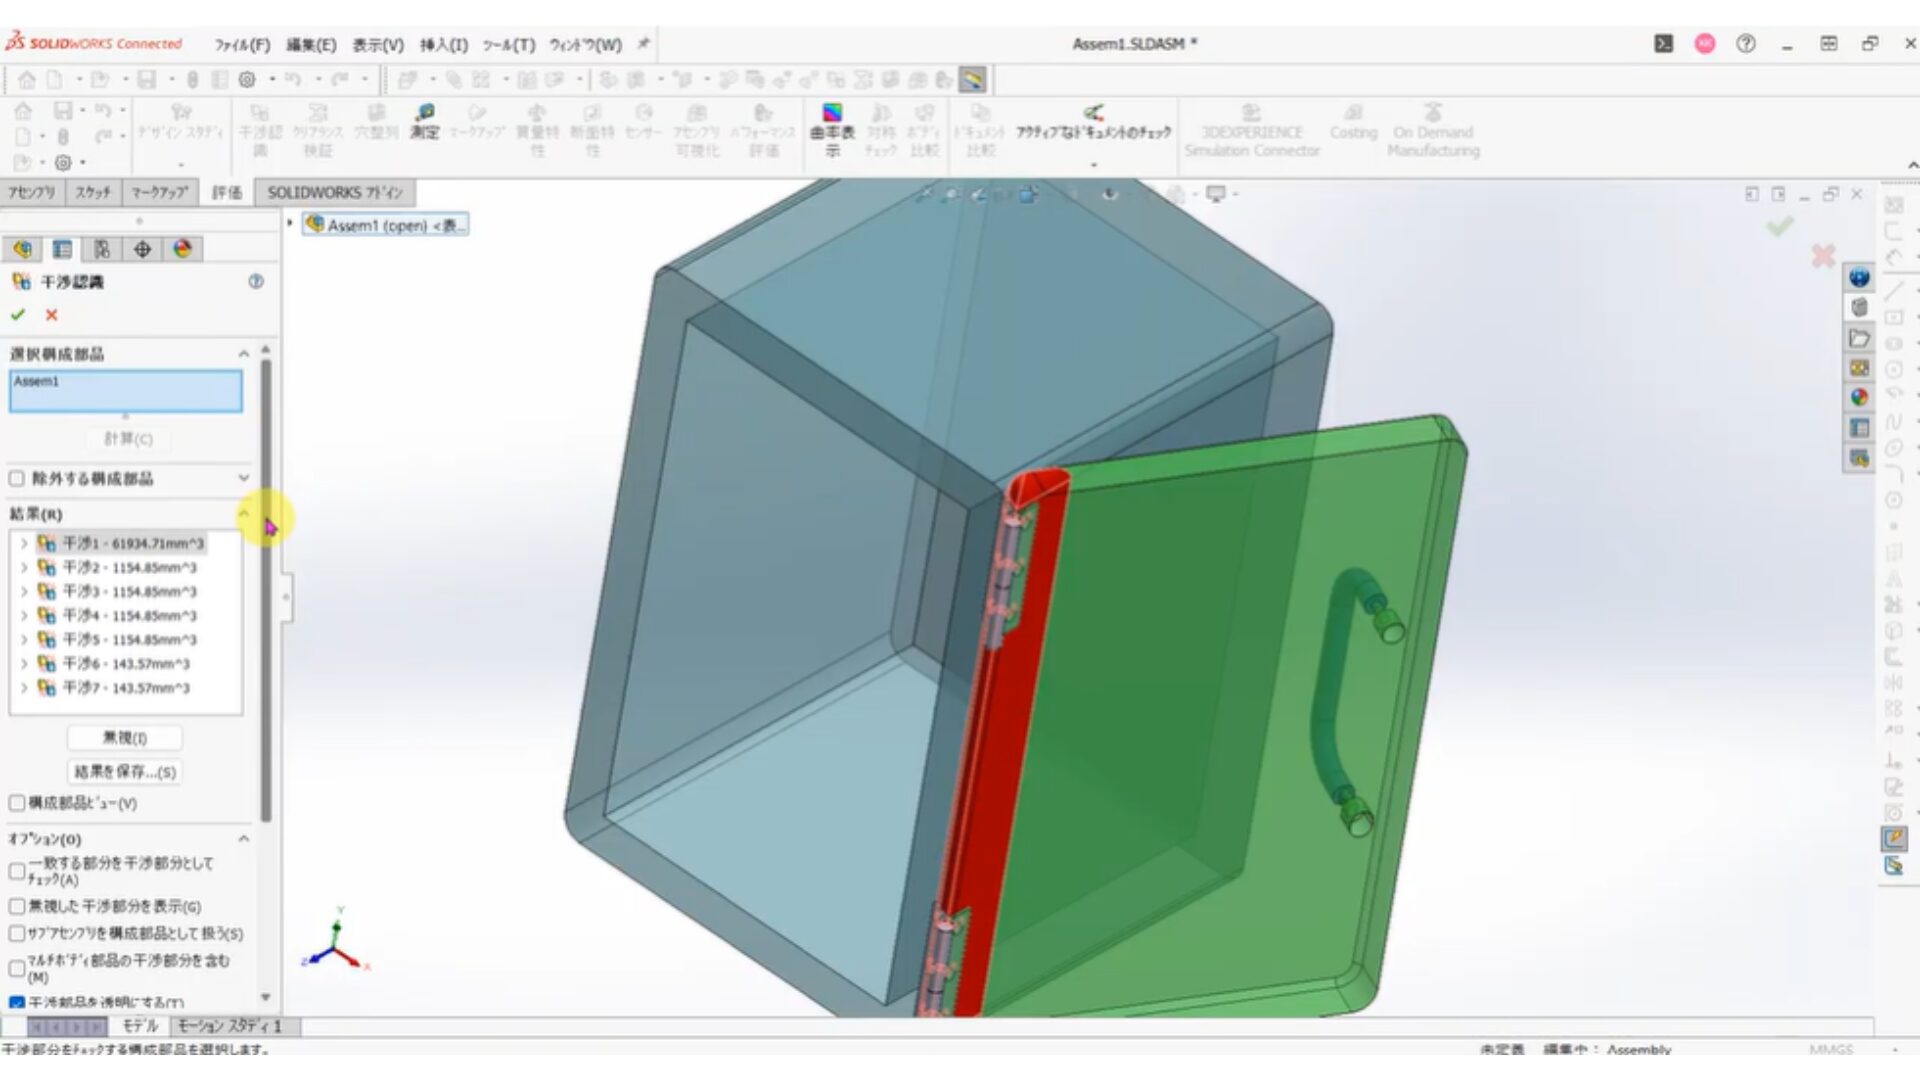
Task: Open the 3DEXPERIENCE Simulation Connector tool
Action: pyautogui.click(x=1252, y=130)
